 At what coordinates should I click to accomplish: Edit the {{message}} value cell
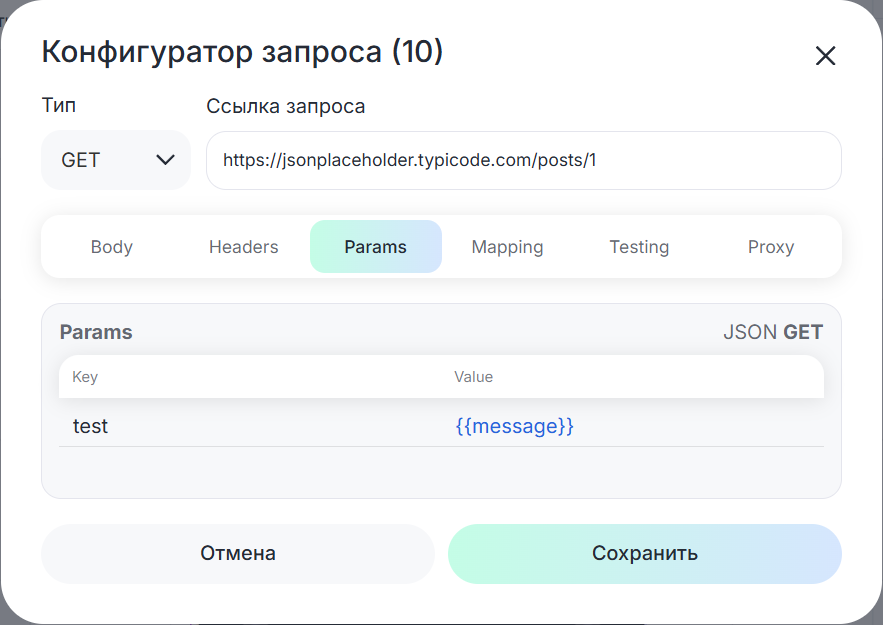514,426
